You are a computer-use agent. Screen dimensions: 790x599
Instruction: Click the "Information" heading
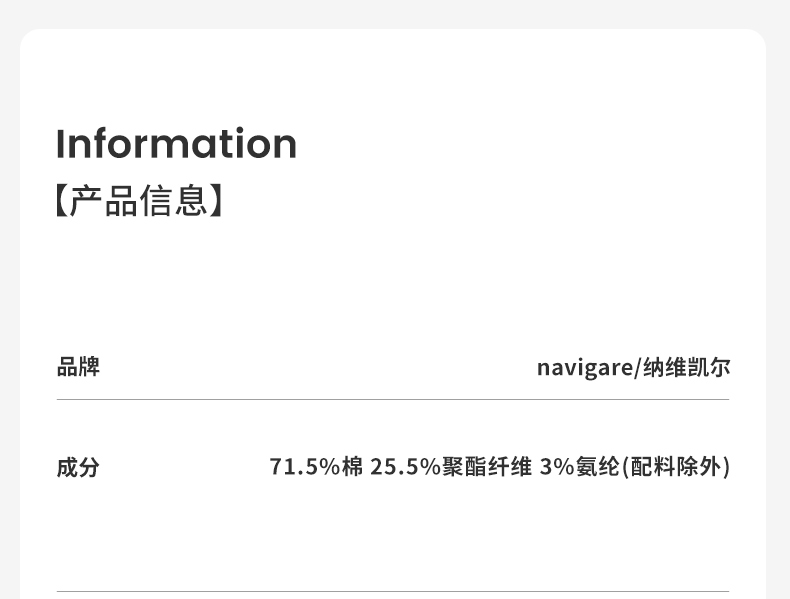[x=176, y=144]
